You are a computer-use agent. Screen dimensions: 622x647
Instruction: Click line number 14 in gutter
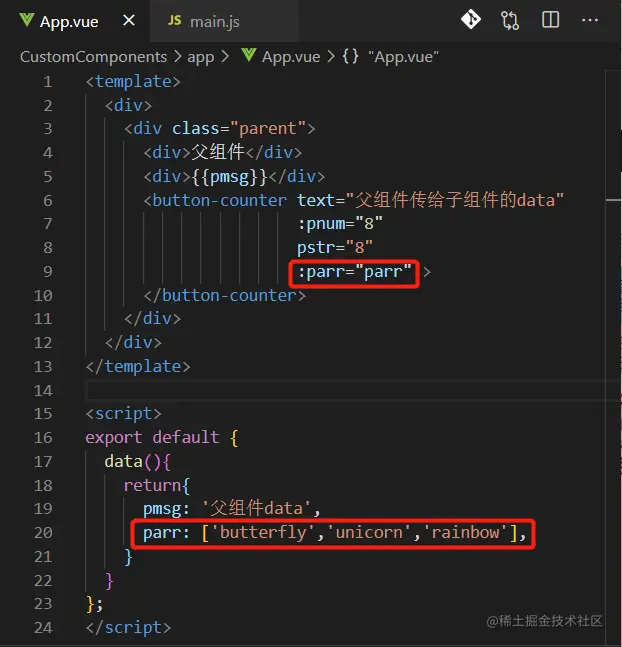43,390
